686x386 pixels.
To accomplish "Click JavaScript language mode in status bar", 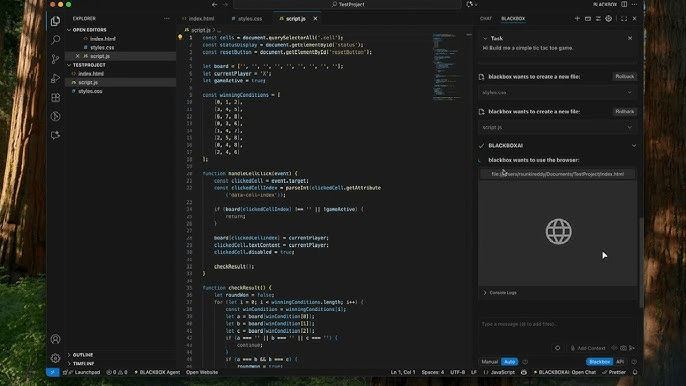I will (502, 372).
